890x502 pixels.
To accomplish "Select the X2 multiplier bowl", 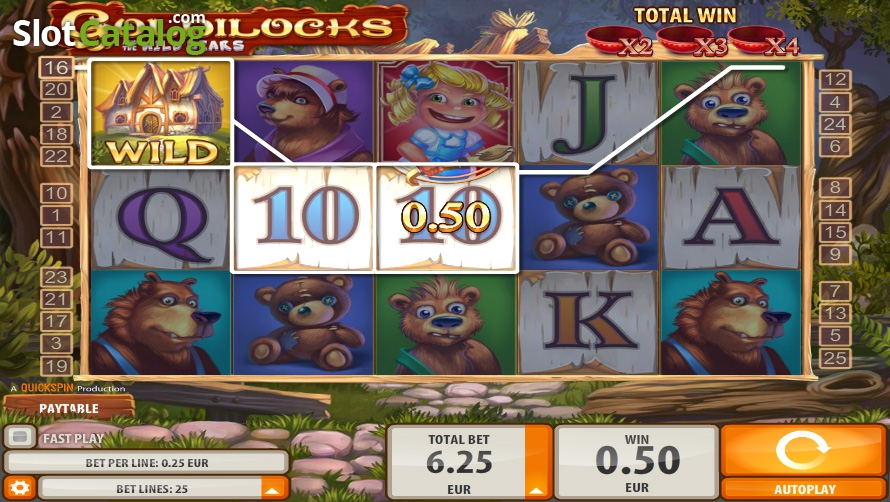I will (619, 41).
